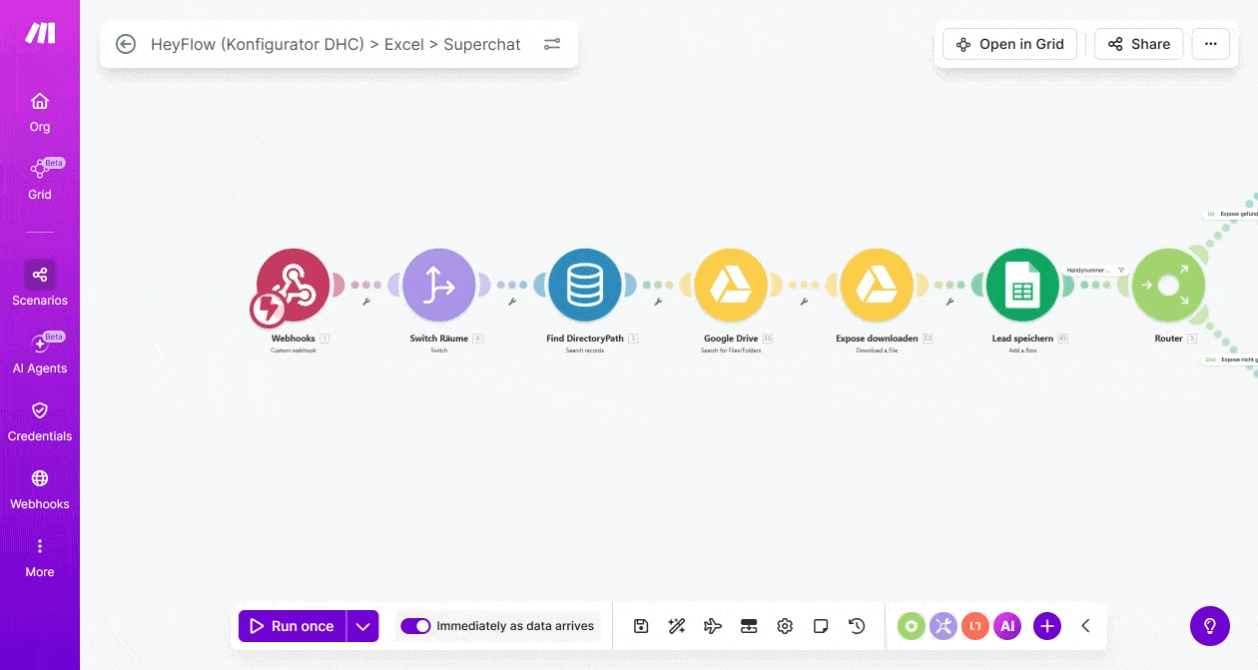Open the More menu in the sidebar
The image size is (1258, 670).
pyautogui.click(x=40, y=558)
